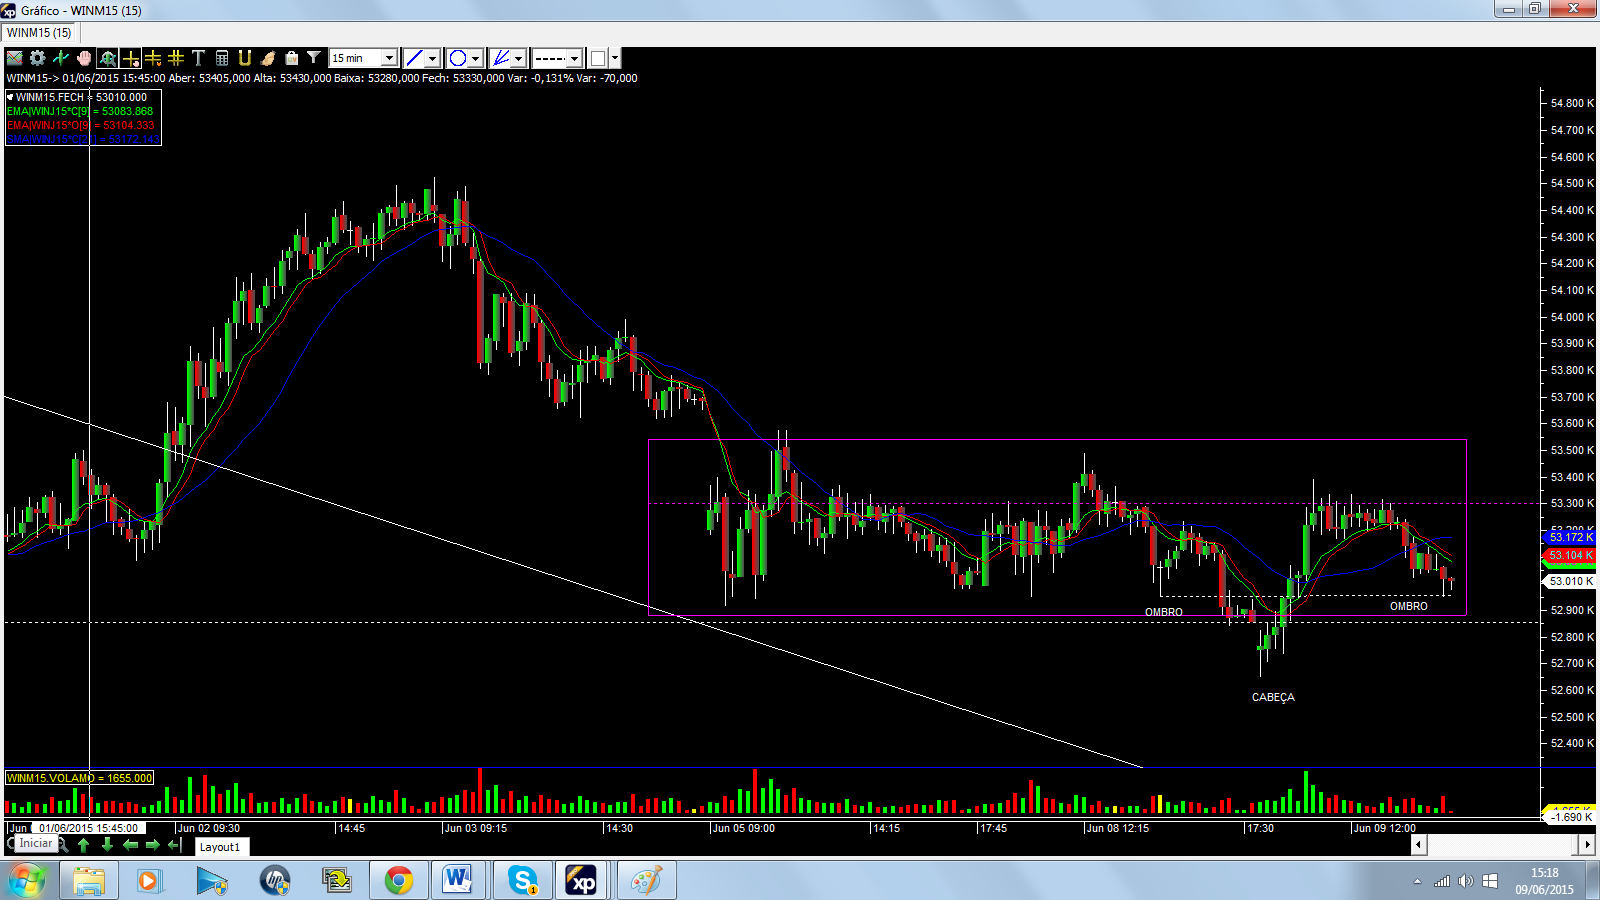
Task: Select the eraser hand icon
Action: pyautogui.click(x=268, y=58)
